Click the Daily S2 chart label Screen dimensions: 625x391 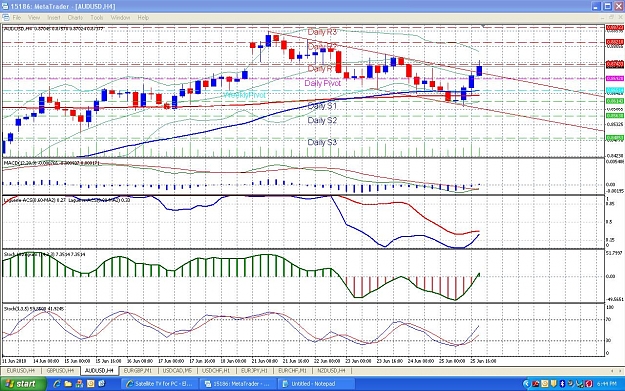coord(322,120)
